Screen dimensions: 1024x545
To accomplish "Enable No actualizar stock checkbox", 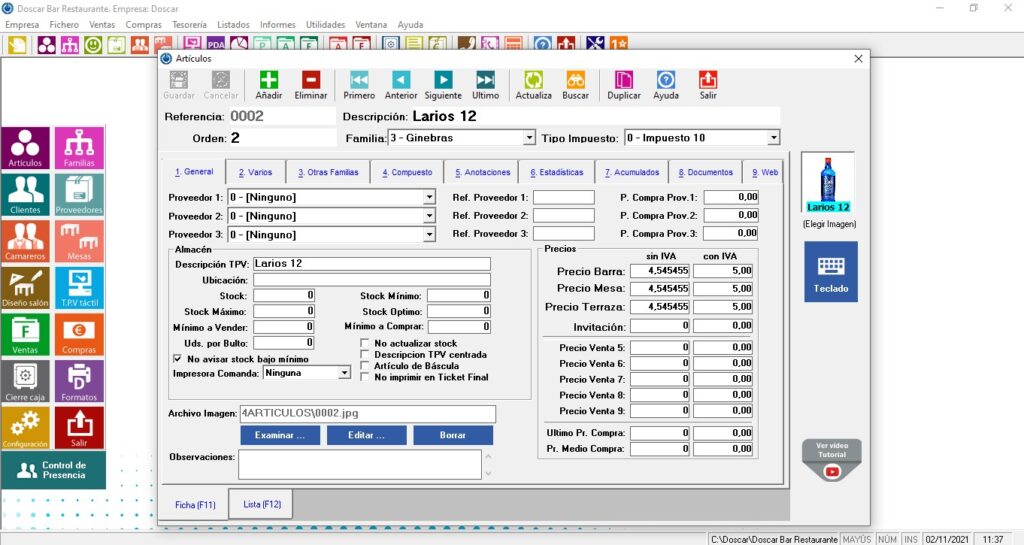I will coord(365,344).
